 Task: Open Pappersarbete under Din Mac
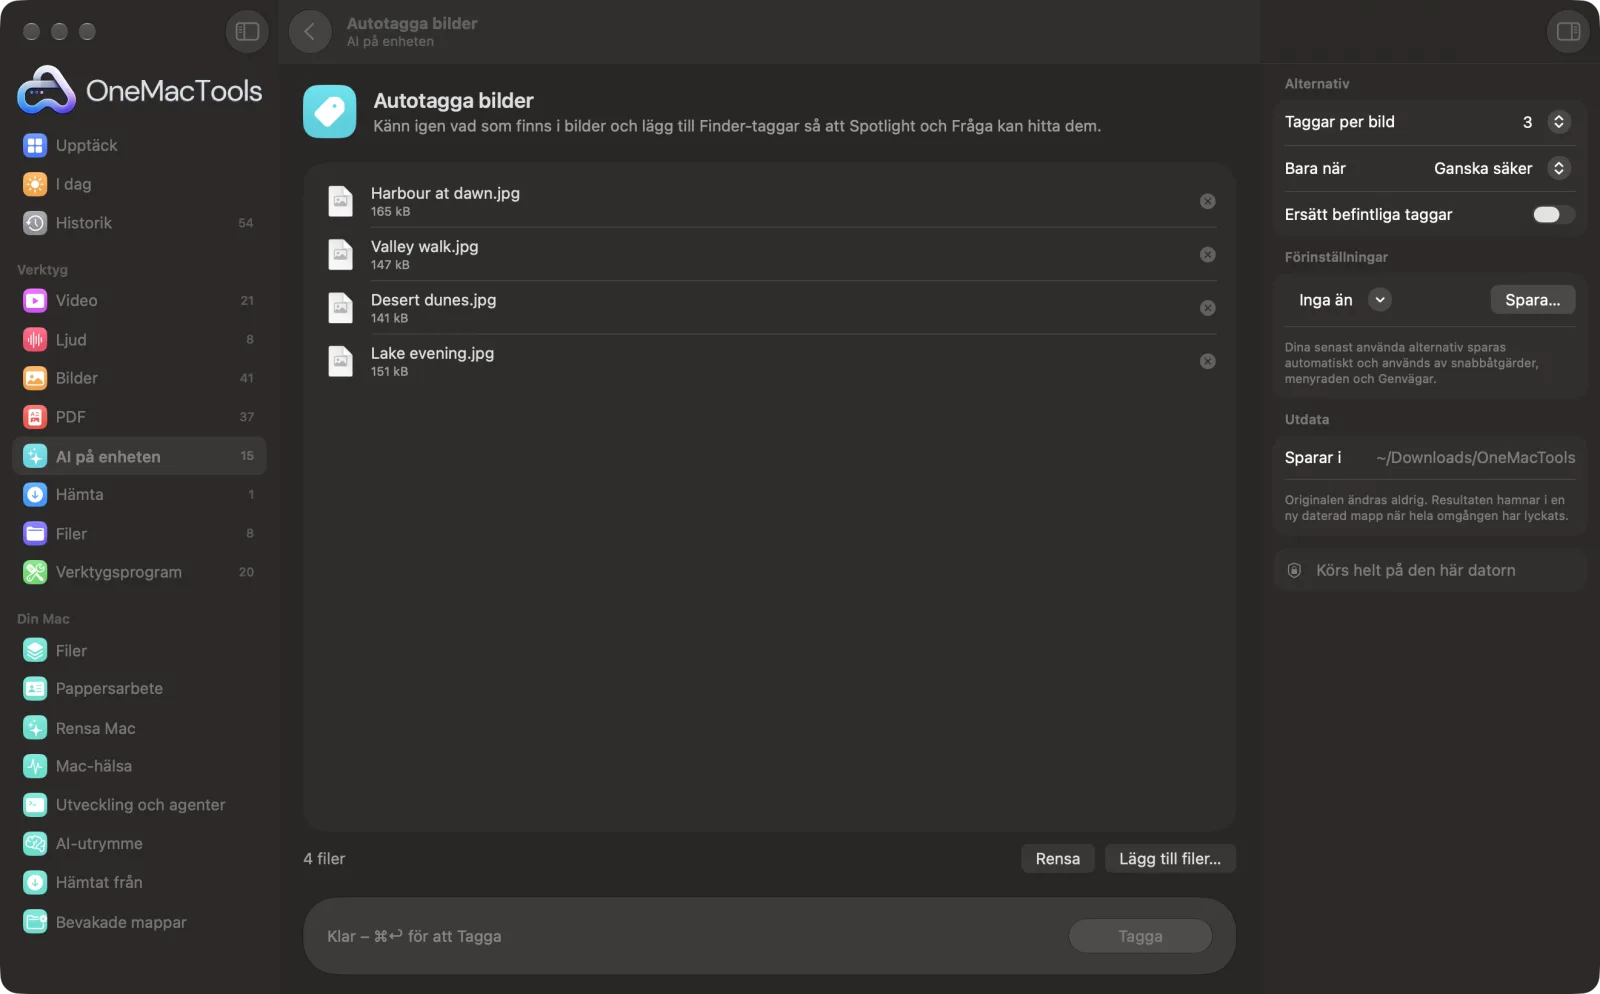coord(139,688)
